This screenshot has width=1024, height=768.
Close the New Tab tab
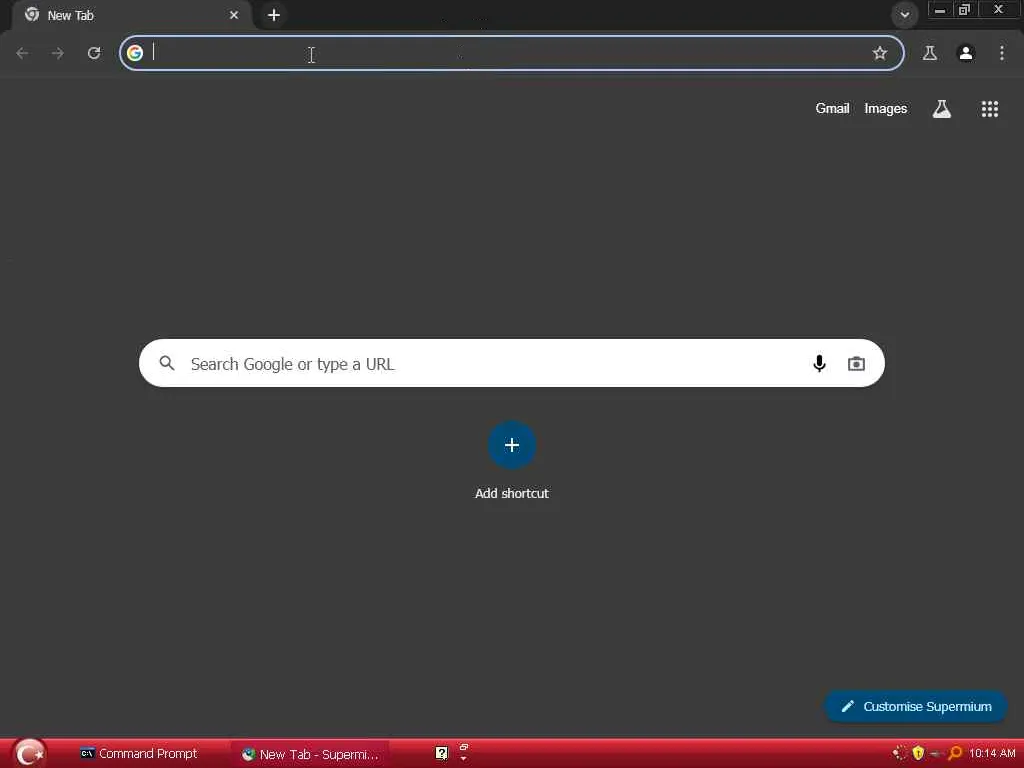234,15
